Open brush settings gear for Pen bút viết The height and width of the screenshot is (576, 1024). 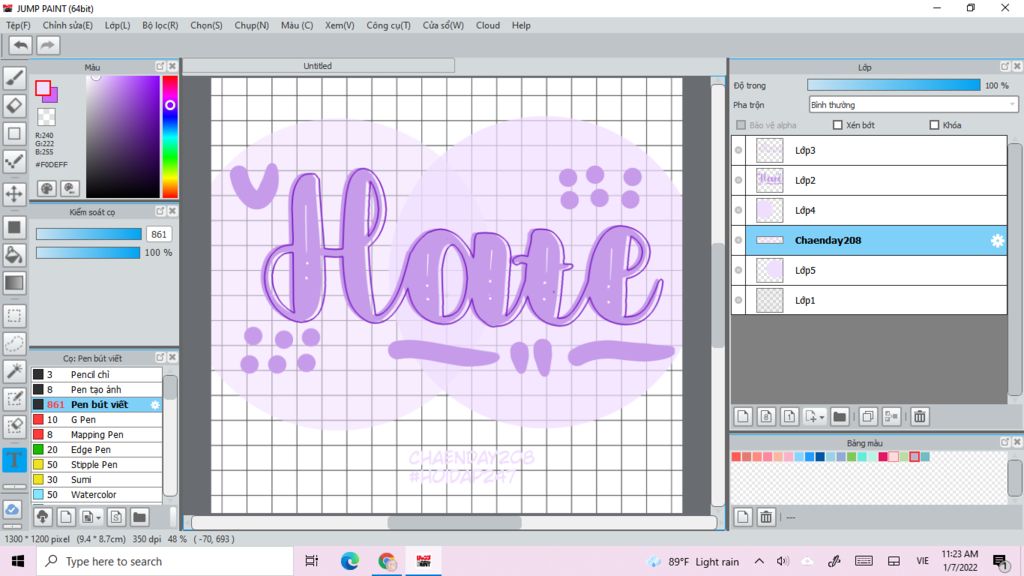click(x=155, y=405)
